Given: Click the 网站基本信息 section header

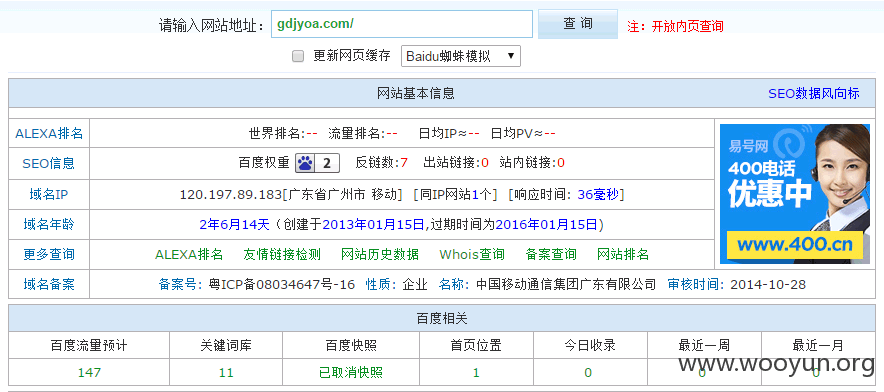Looking at the screenshot, I should (416, 94).
